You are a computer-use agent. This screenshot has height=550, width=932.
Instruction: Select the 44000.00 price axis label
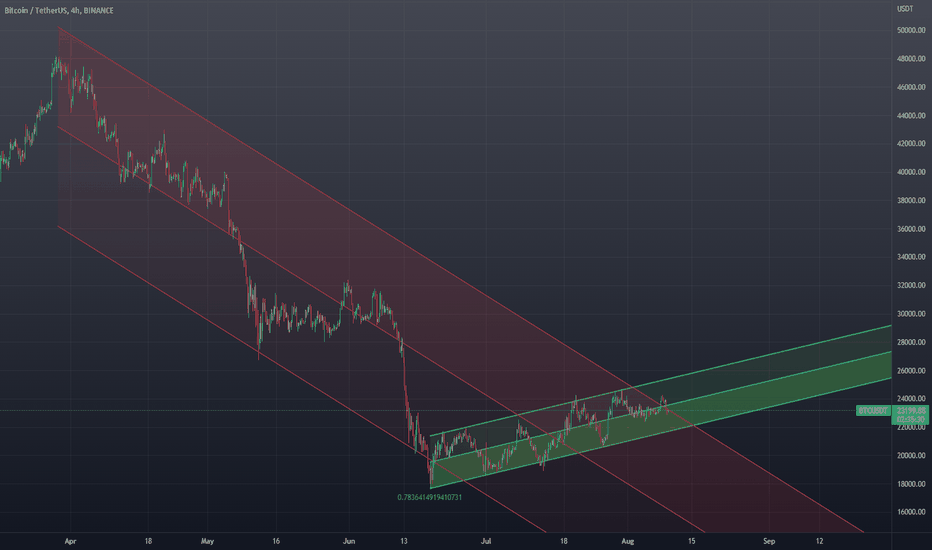pyautogui.click(x=911, y=115)
